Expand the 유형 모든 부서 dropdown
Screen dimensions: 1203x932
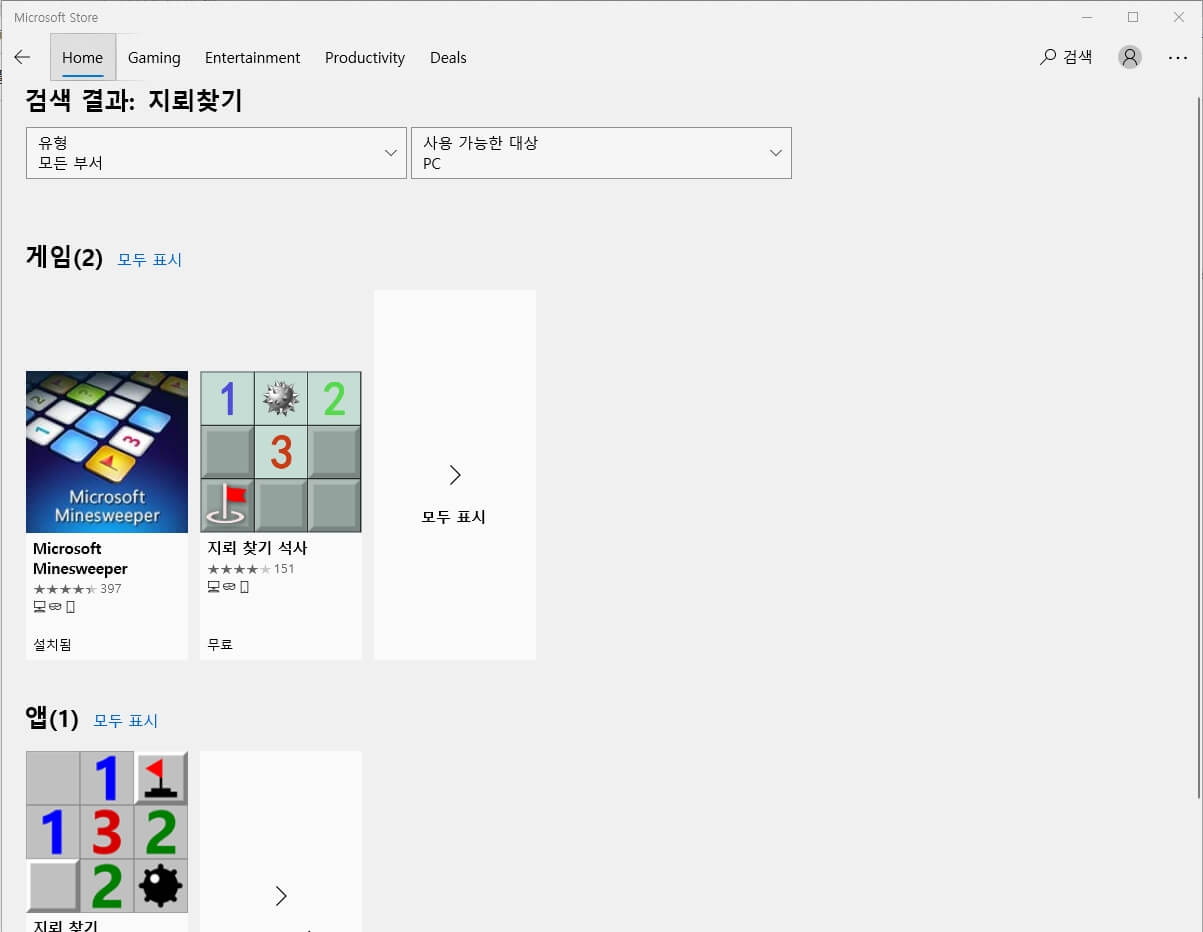pos(216,153)
